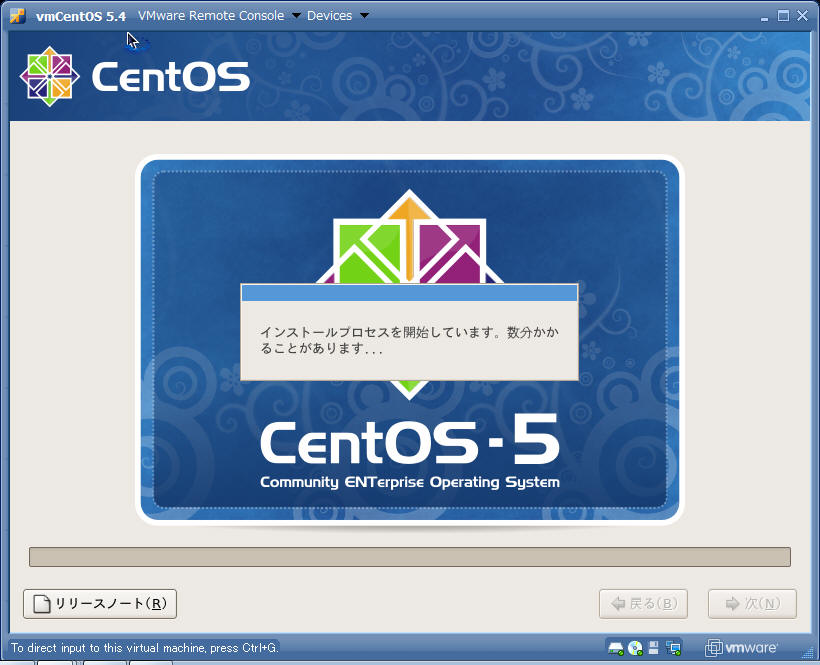This screenshot has width=820, height=665.
Task: Click the document icon on release notes button
Action: tap(41, 604)
